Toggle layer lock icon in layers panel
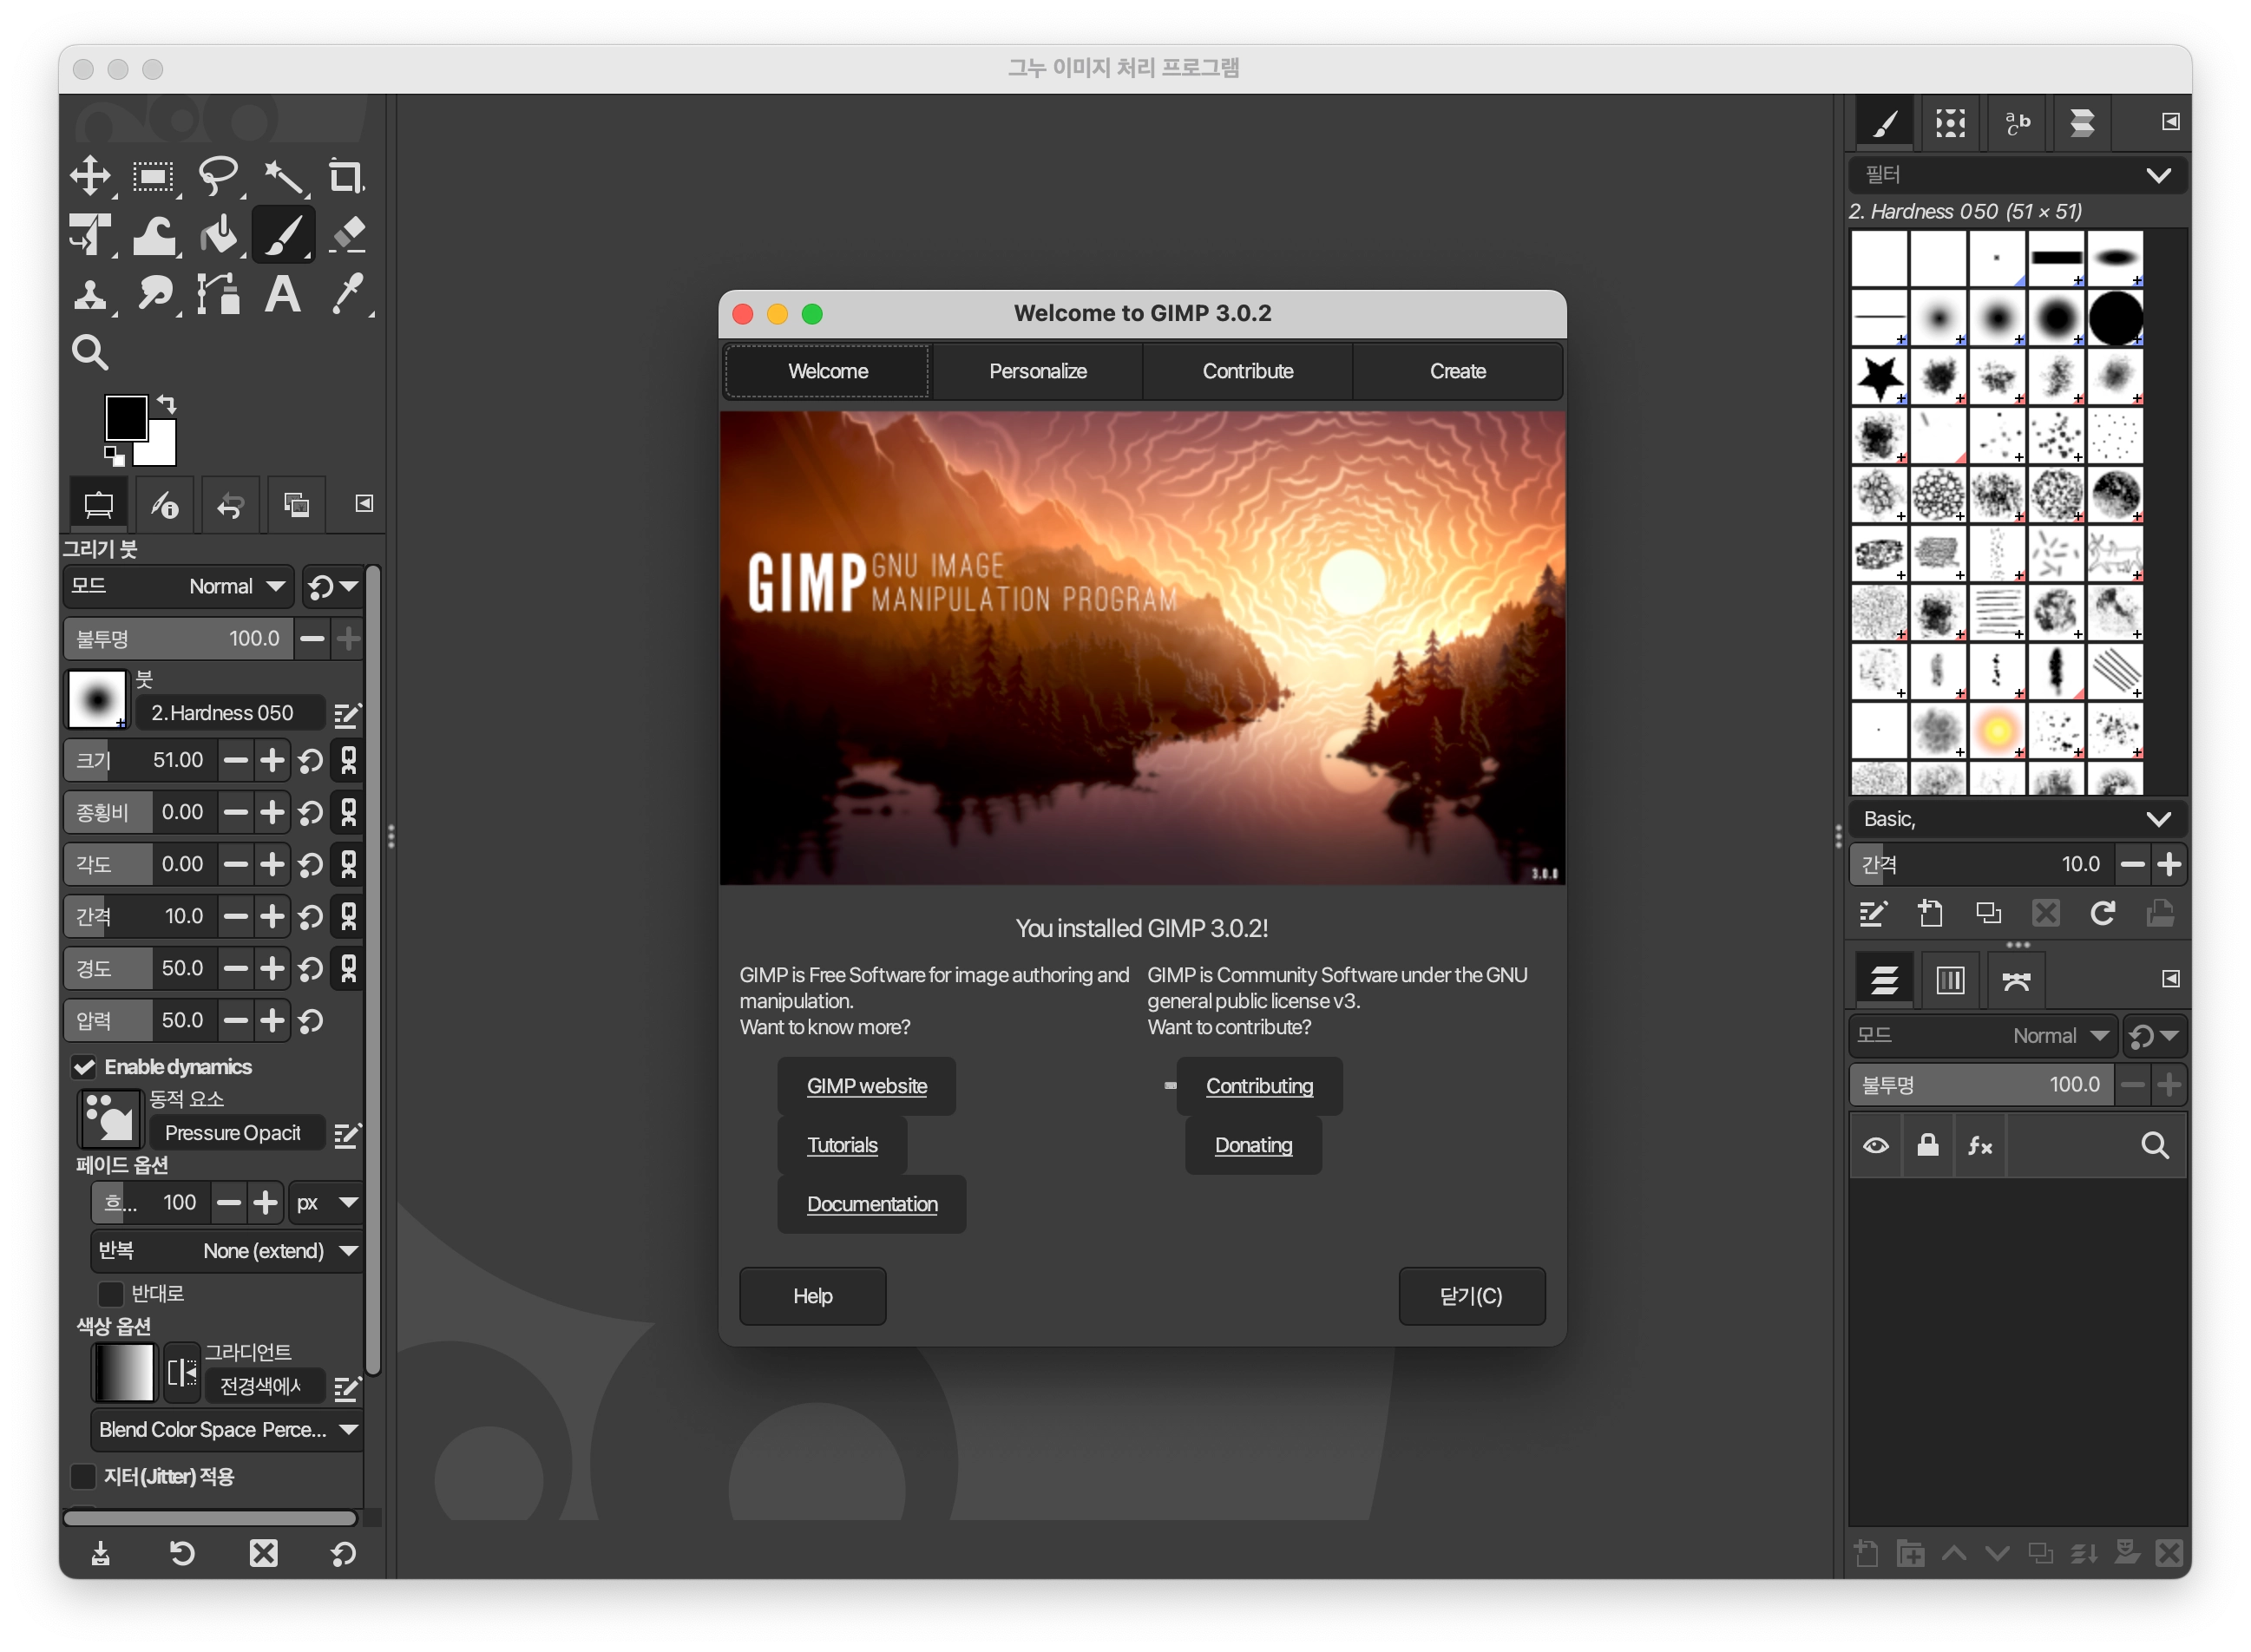Viewport: 2251px width, 1652px height. pos(1928,1146)
